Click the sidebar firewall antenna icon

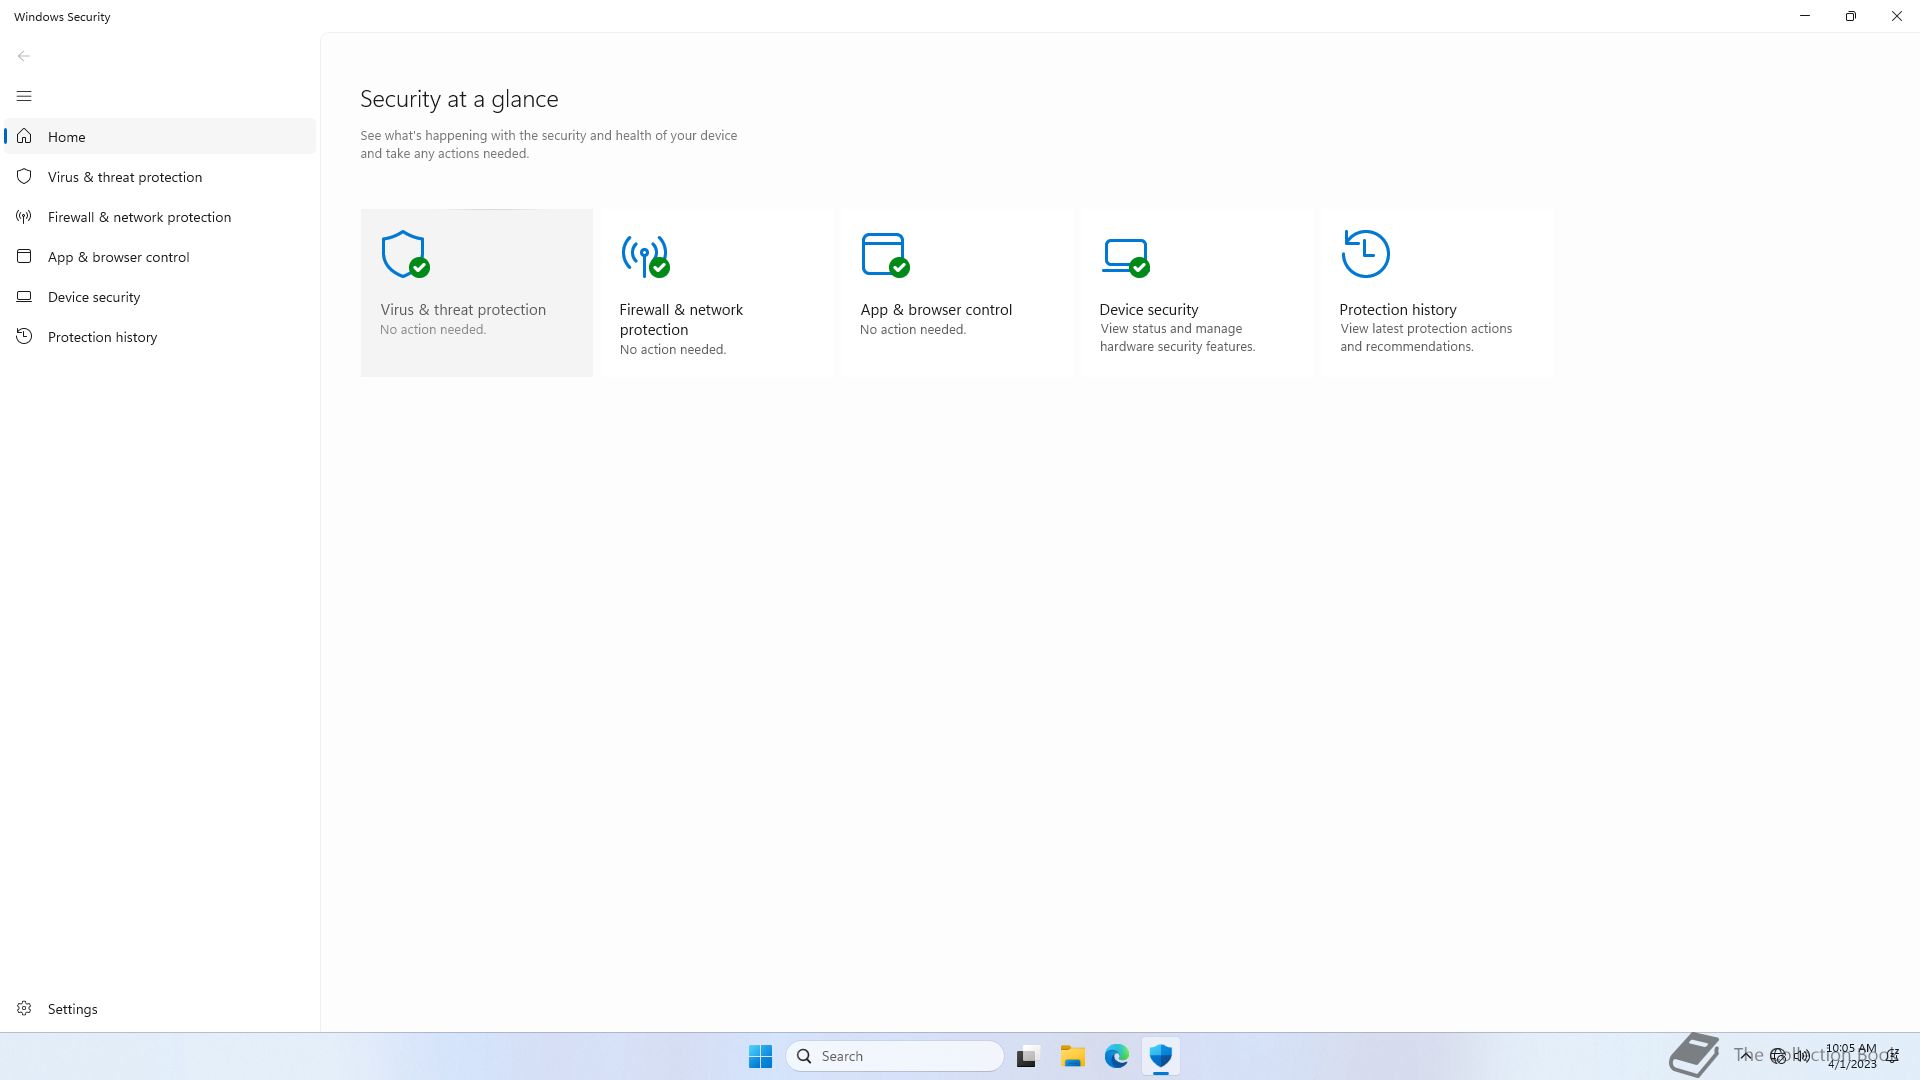(x=24, y=217)
